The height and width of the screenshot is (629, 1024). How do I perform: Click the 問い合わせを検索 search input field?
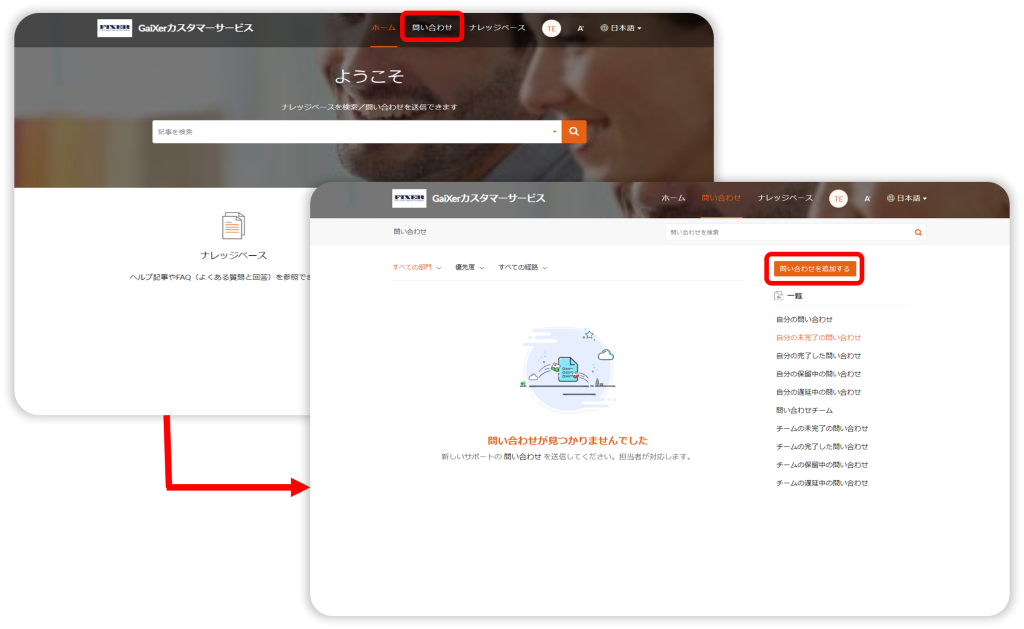click(x=788, y=232)
